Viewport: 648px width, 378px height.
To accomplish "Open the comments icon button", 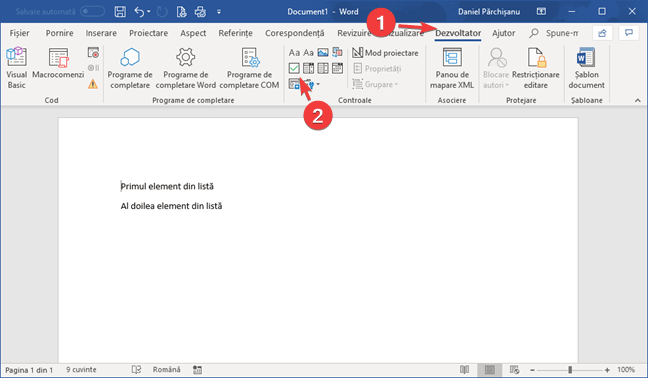I will click(x=629, y=33).
